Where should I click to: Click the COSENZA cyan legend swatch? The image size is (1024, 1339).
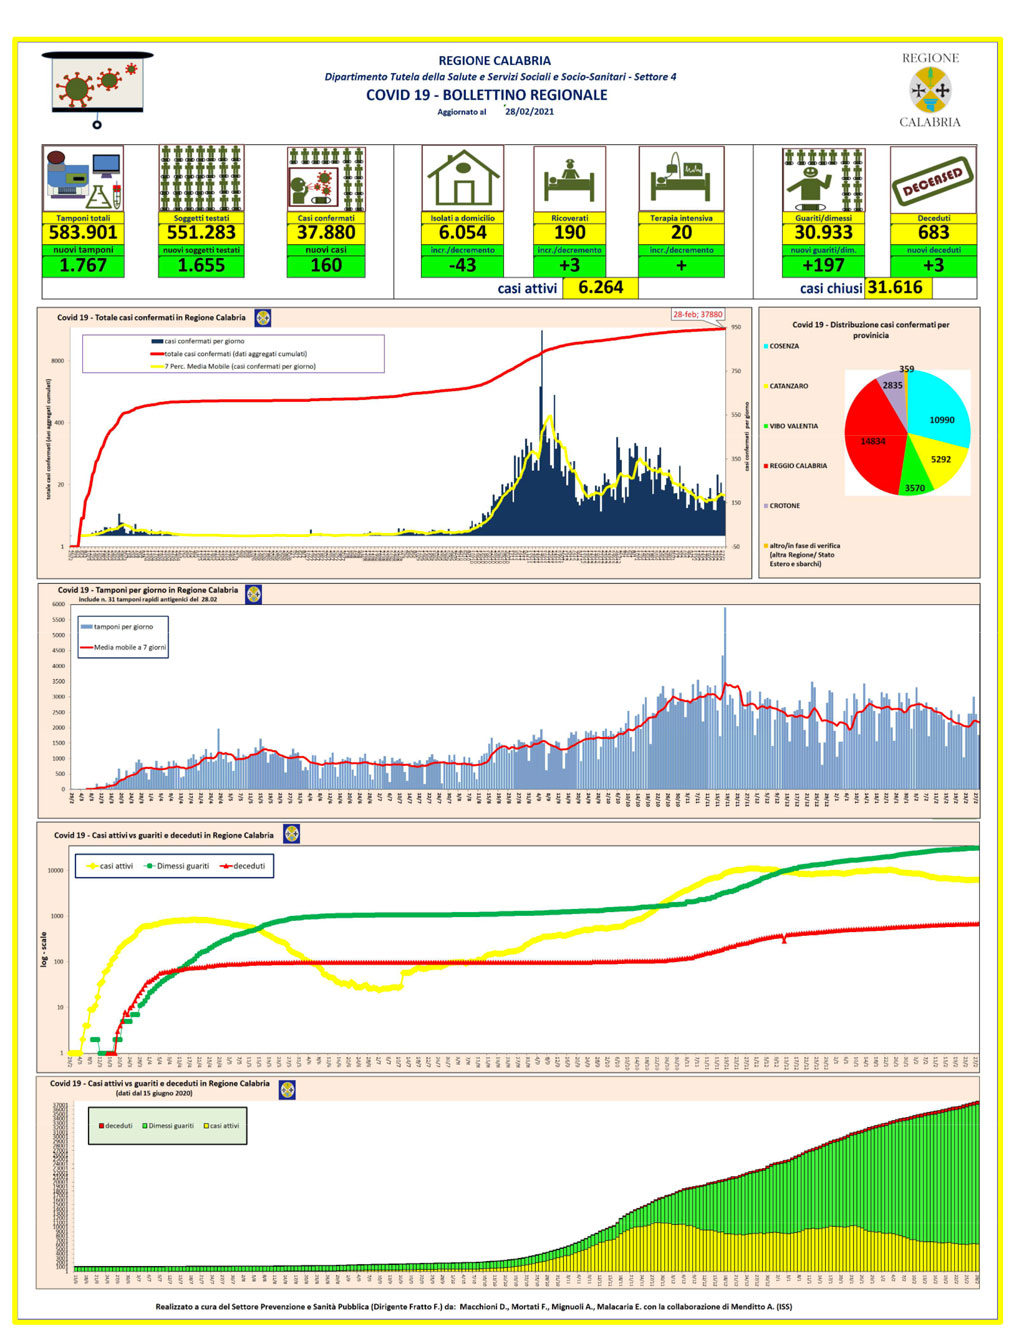click(766, 346)
